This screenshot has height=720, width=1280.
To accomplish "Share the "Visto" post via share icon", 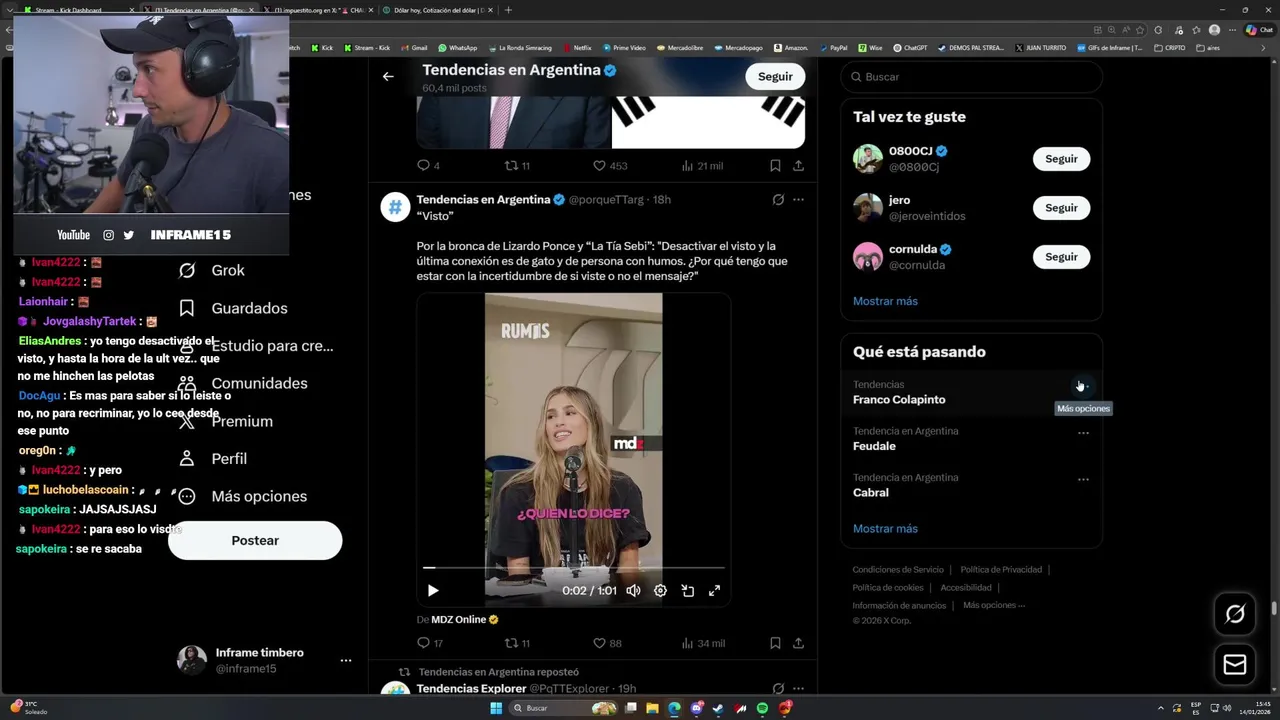I will point(798,643).
